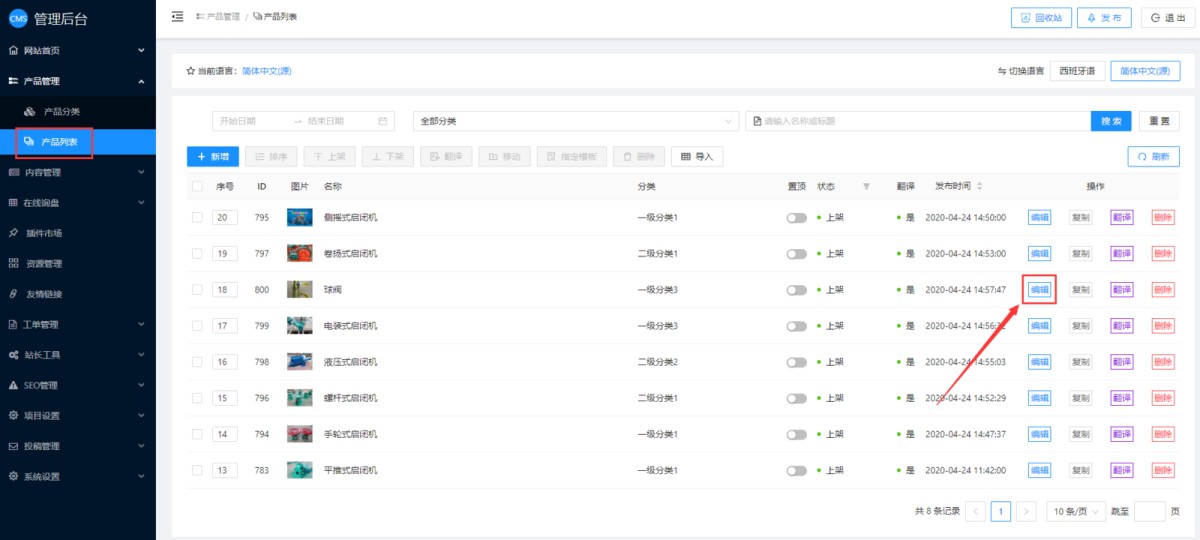Click the blue 新增 button
The height and width of the screenshot is (540, 1200).
pos(212,157)
